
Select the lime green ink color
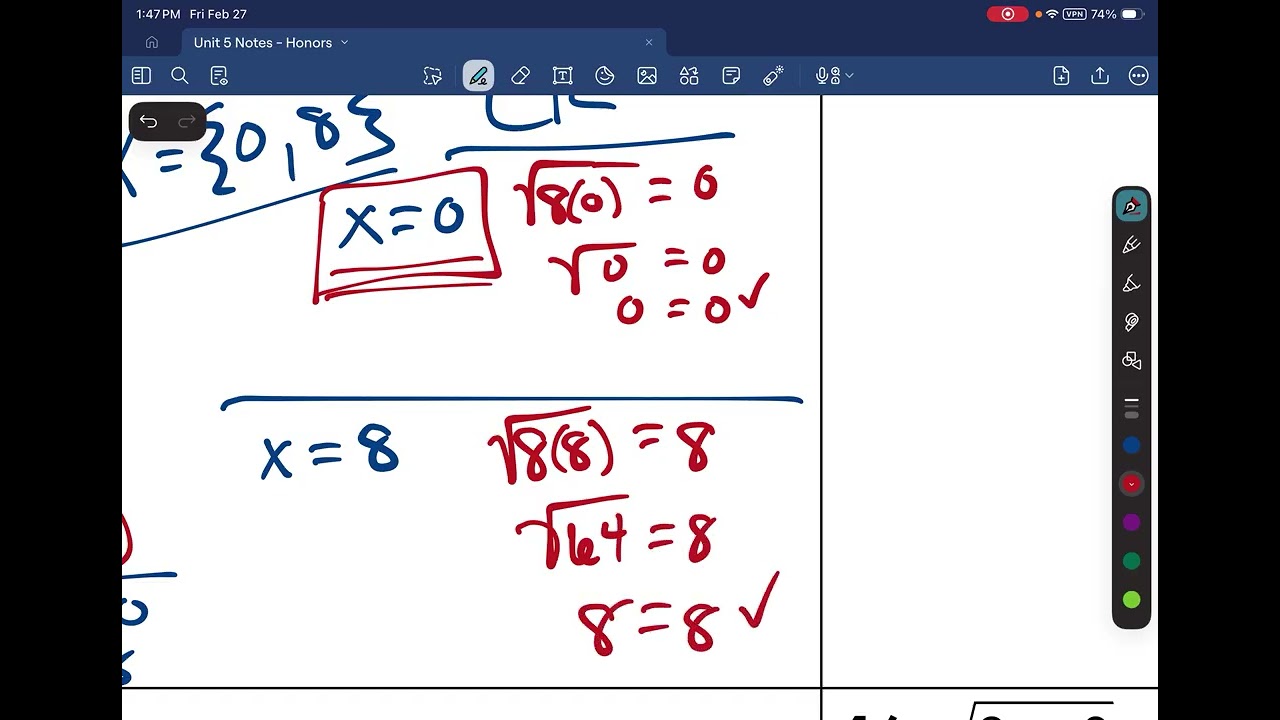(1132, 600)
